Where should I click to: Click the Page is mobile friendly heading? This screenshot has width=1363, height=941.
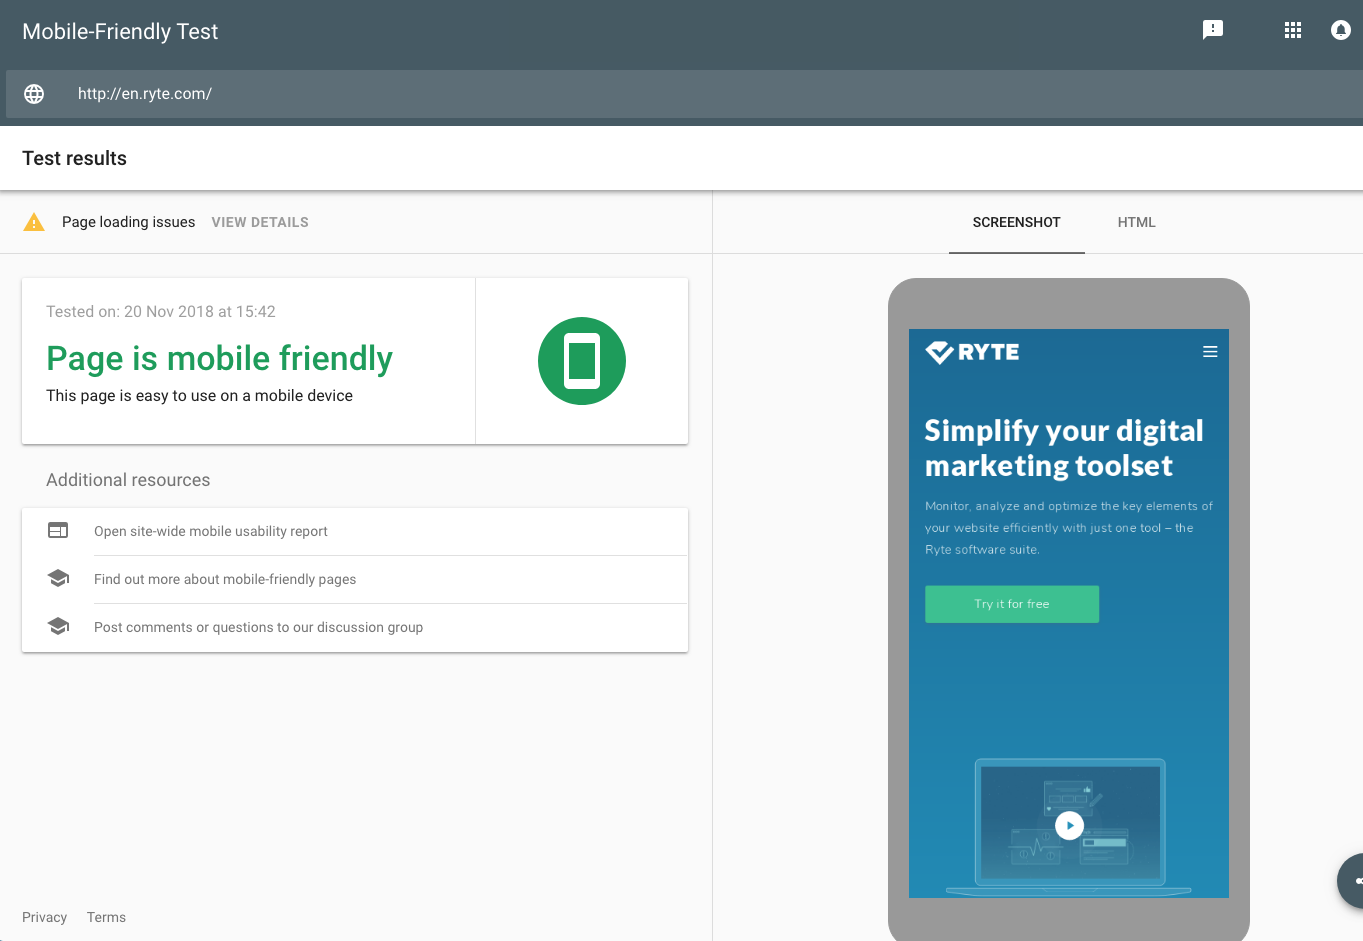click(219, 358)
